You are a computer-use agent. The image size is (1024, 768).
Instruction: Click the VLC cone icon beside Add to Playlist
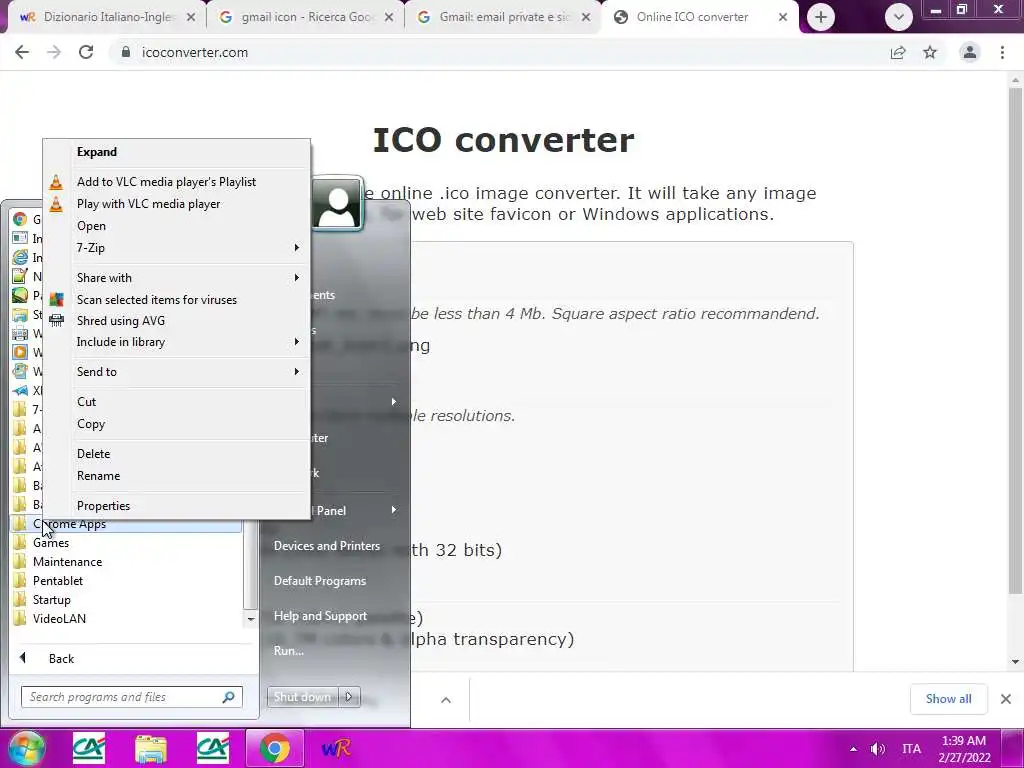click(x=56, y=182)
